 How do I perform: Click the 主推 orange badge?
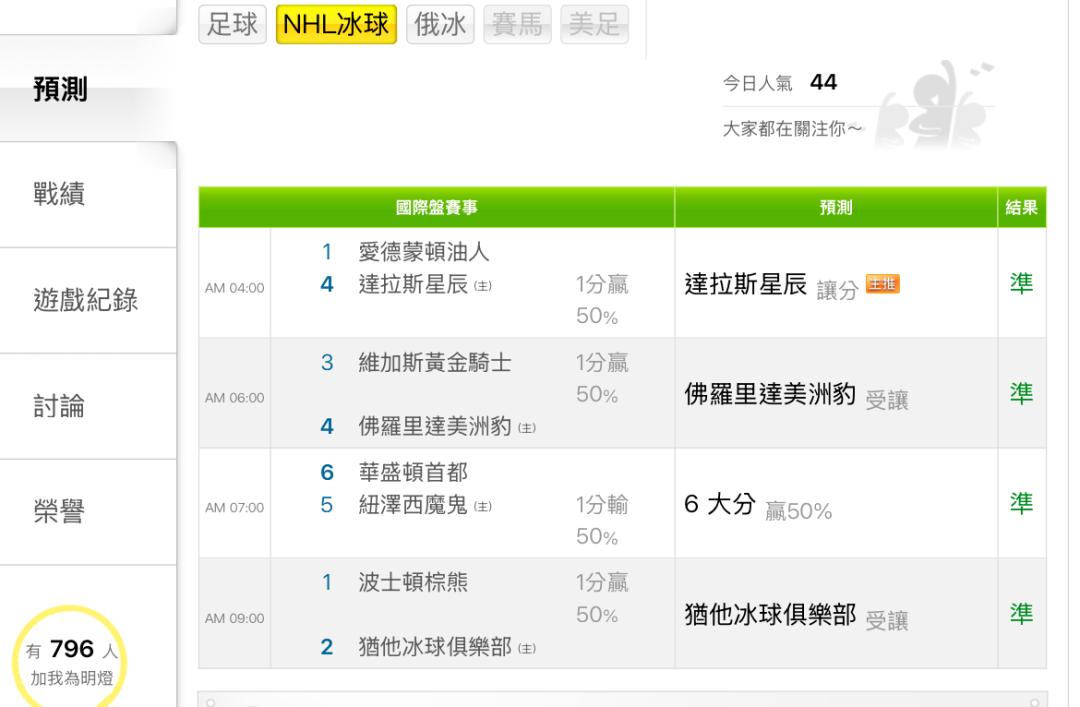882,284
